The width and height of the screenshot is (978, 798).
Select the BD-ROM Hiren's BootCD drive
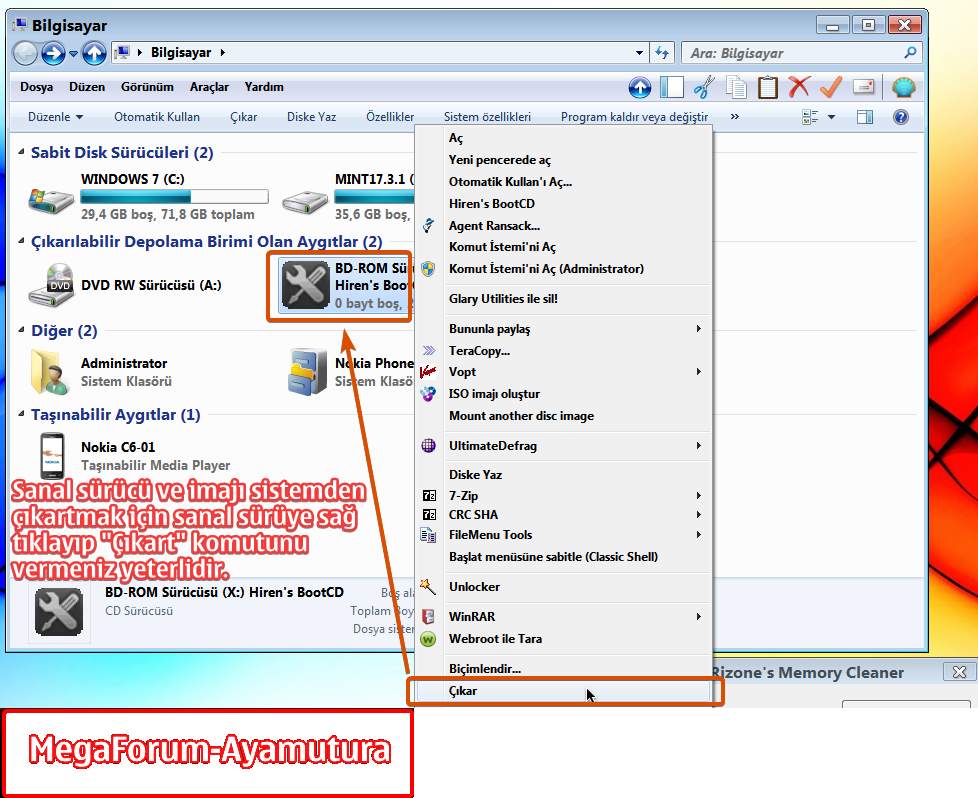pos(345,285)
